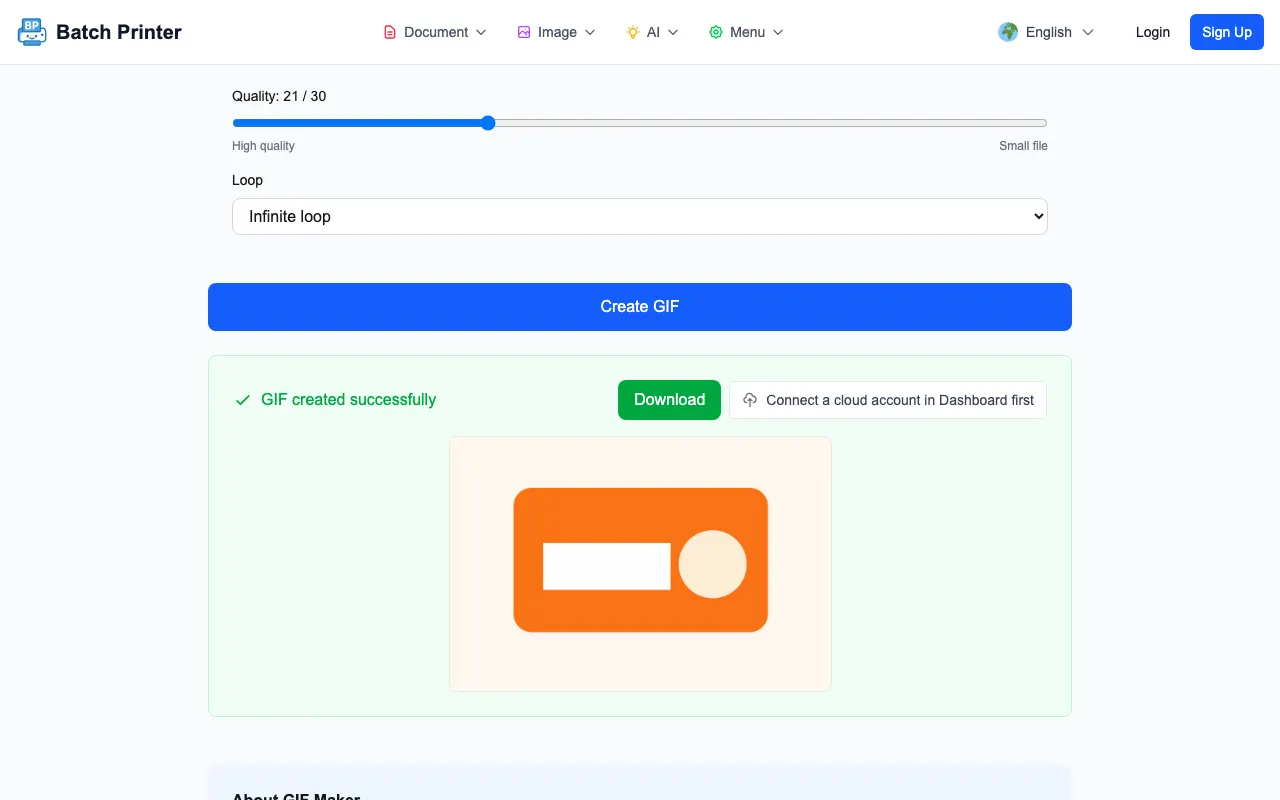Click the 'Small file' label
Image resolution: width=1280 pixels, height=800 pixels.
tap(1023, 146)
